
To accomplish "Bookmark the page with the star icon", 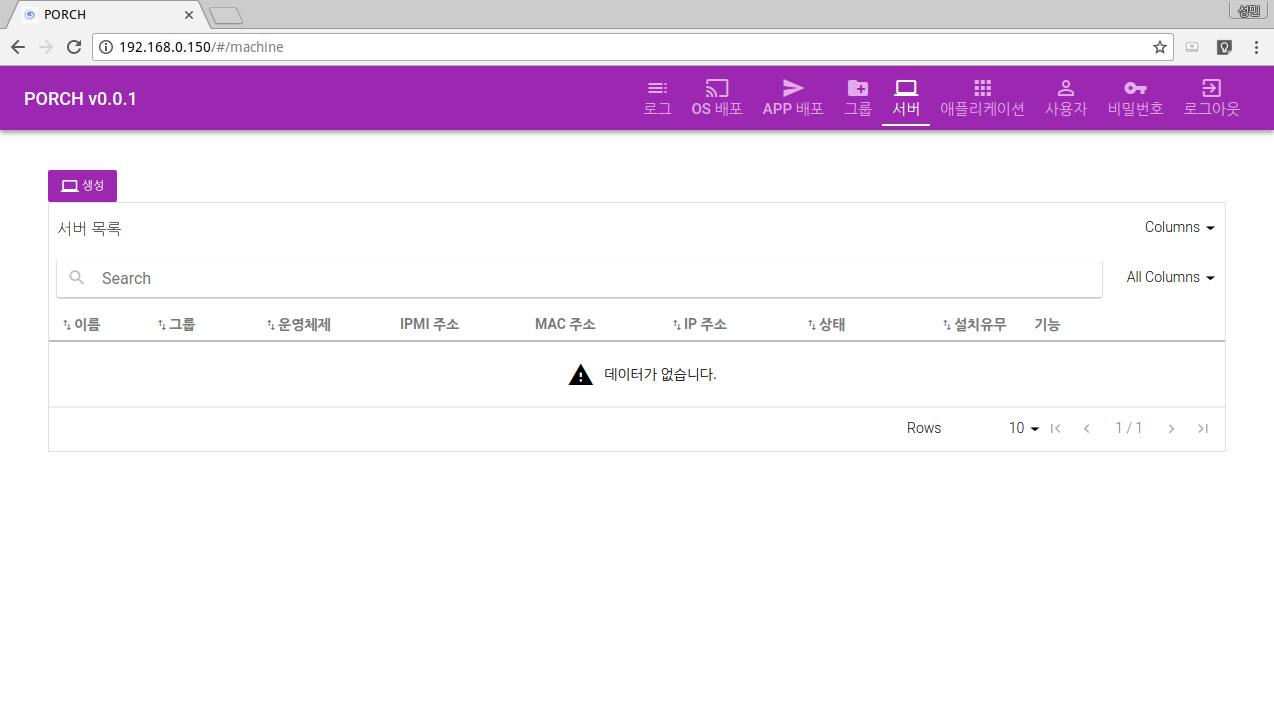I will point(1159,47).
